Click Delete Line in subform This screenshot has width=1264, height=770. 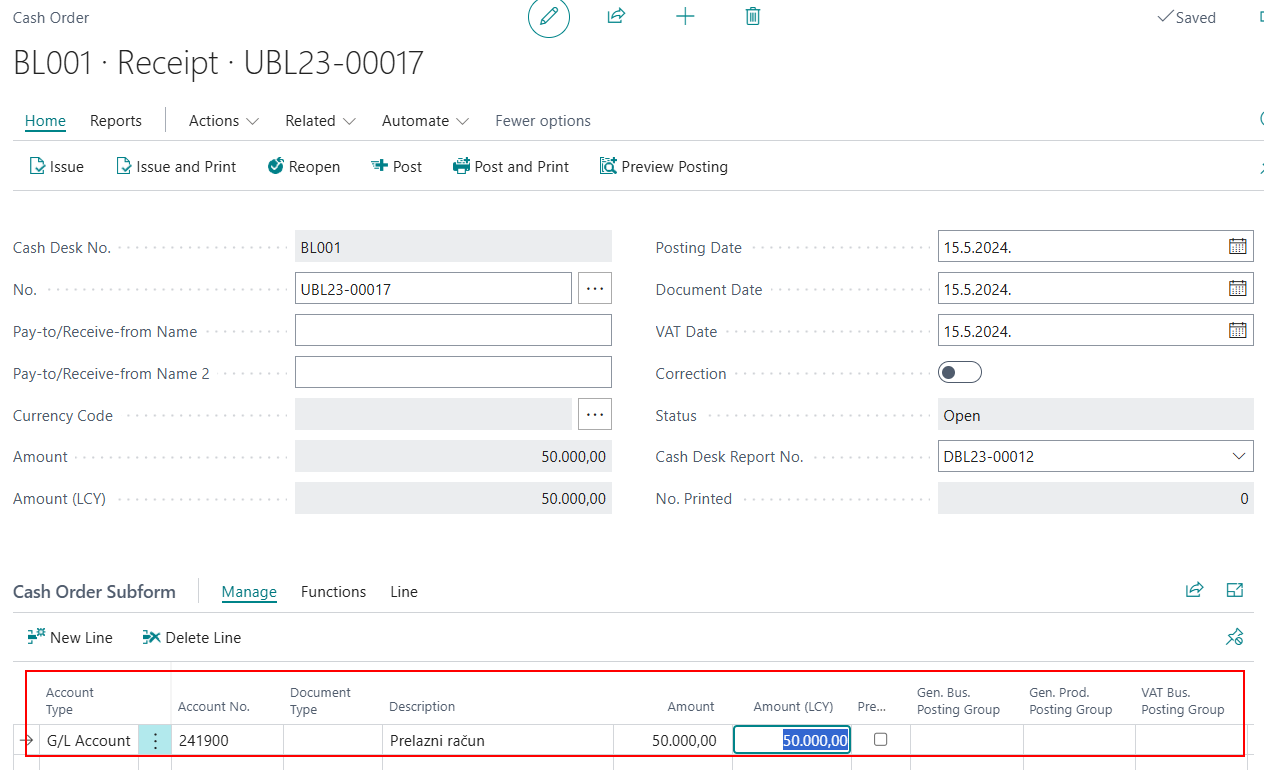click(x=192, y=637)
